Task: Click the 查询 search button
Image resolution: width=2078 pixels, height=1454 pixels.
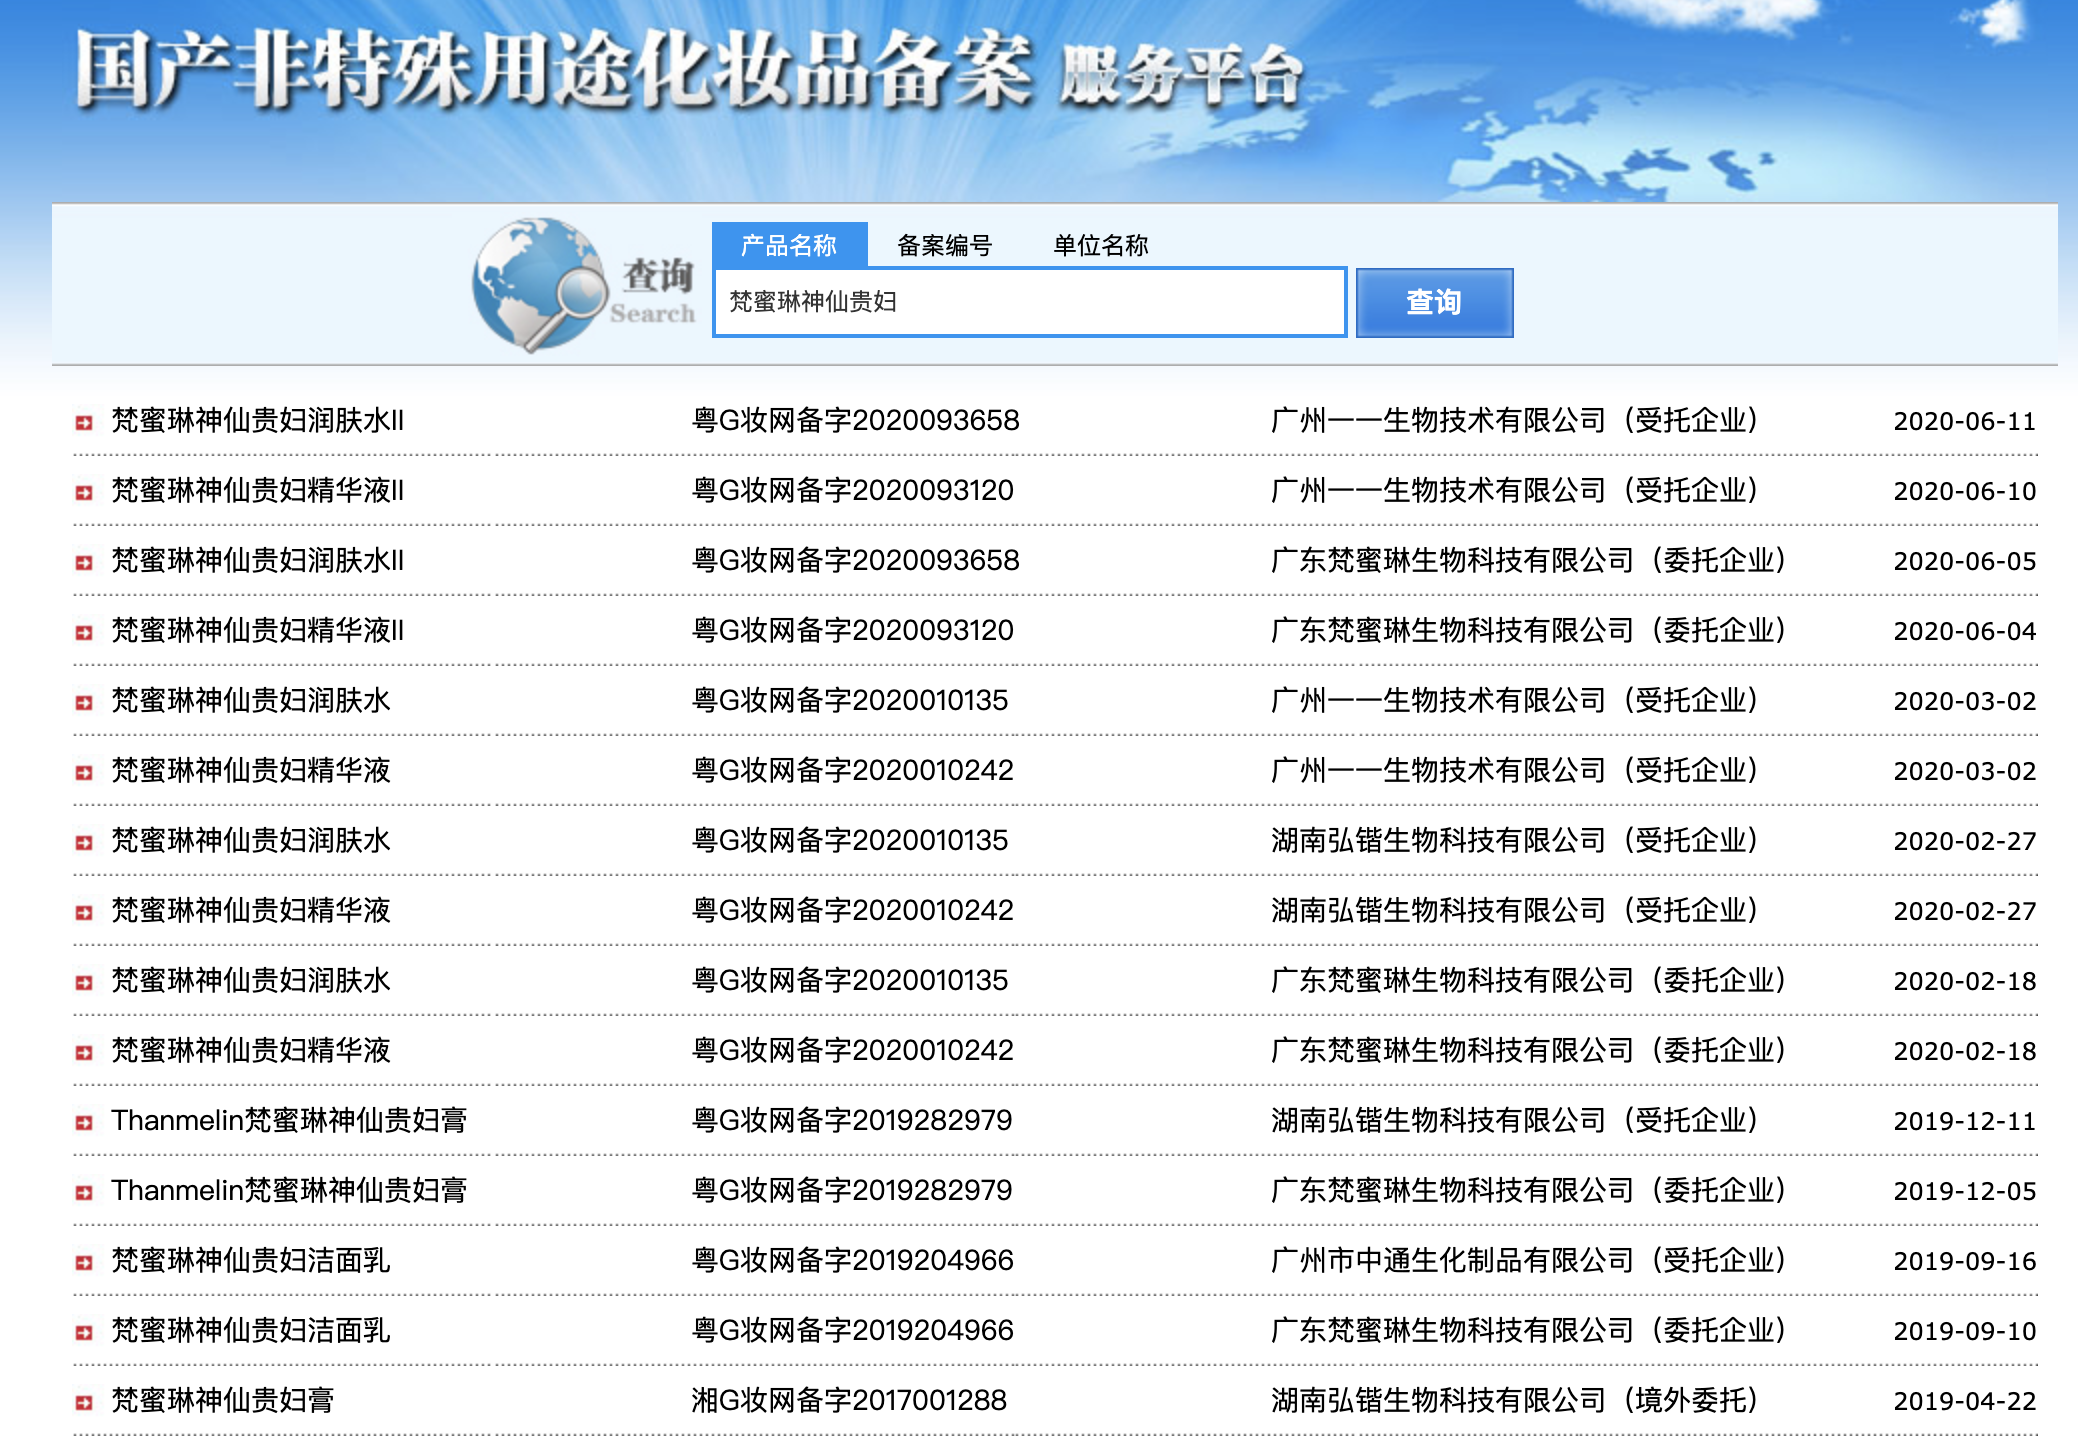Action: (x=1433, y=302)
